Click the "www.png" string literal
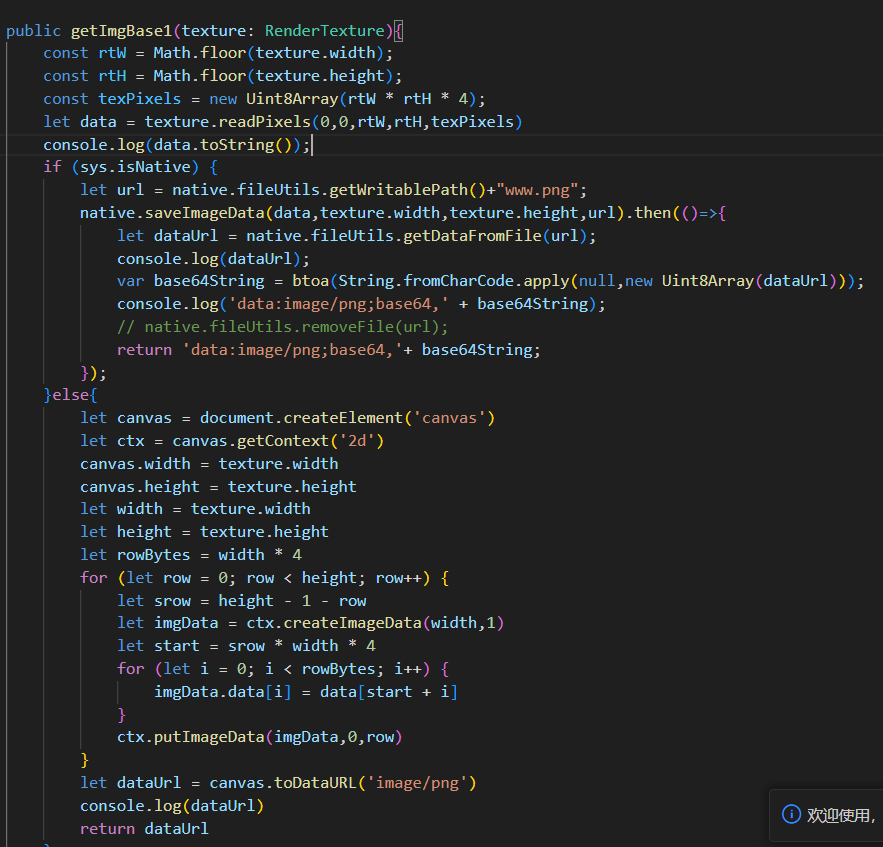This screenshot has width=883, height=847. click(x=537, y=190)
